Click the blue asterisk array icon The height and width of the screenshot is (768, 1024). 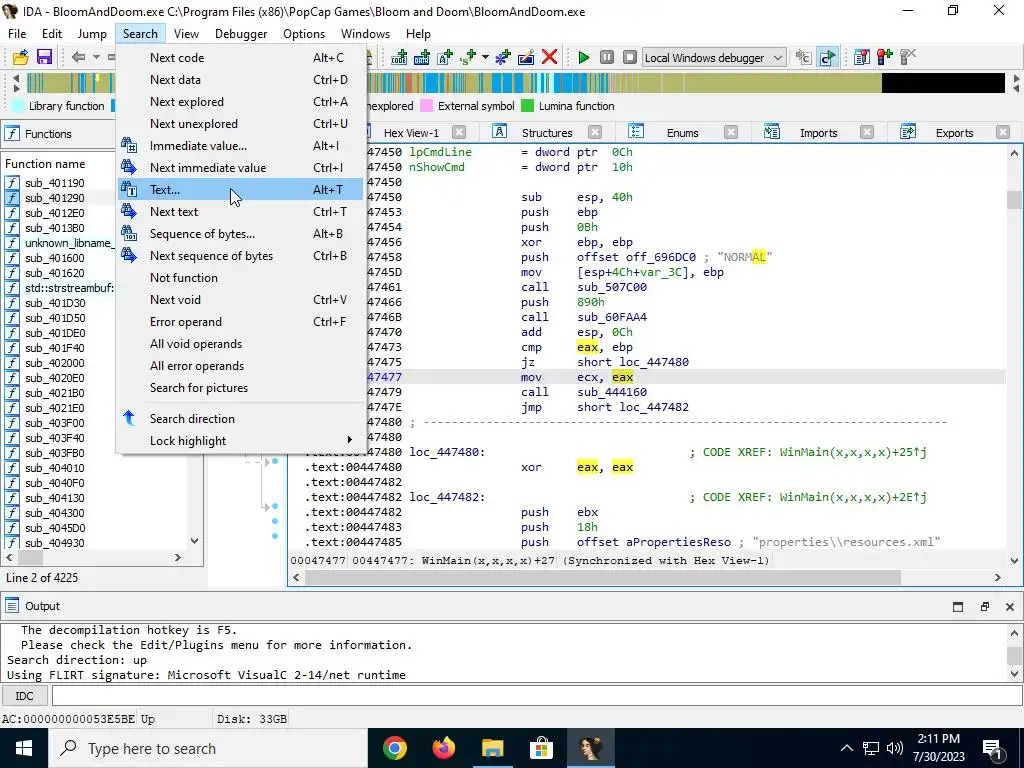coord(503,57)
